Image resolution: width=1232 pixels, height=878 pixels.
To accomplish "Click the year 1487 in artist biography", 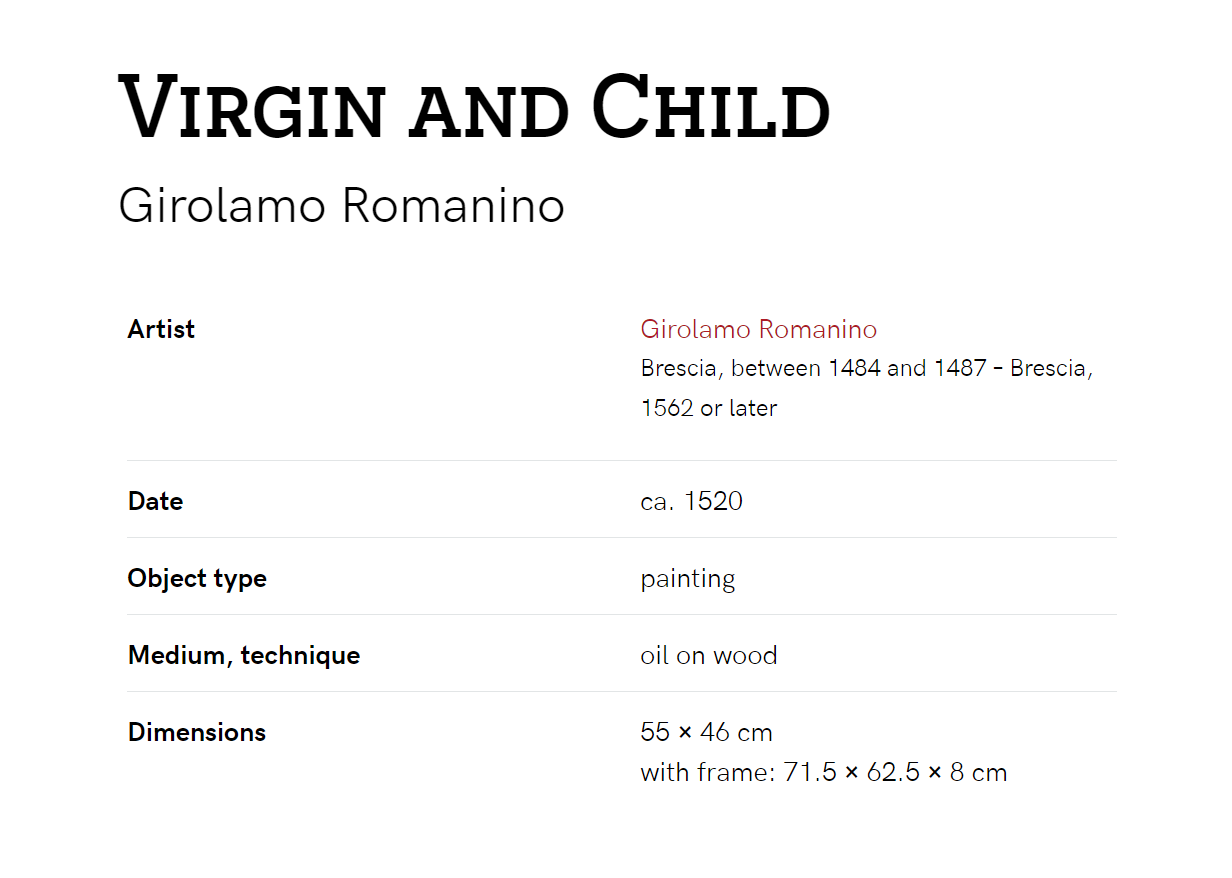I will click(961, 368).
